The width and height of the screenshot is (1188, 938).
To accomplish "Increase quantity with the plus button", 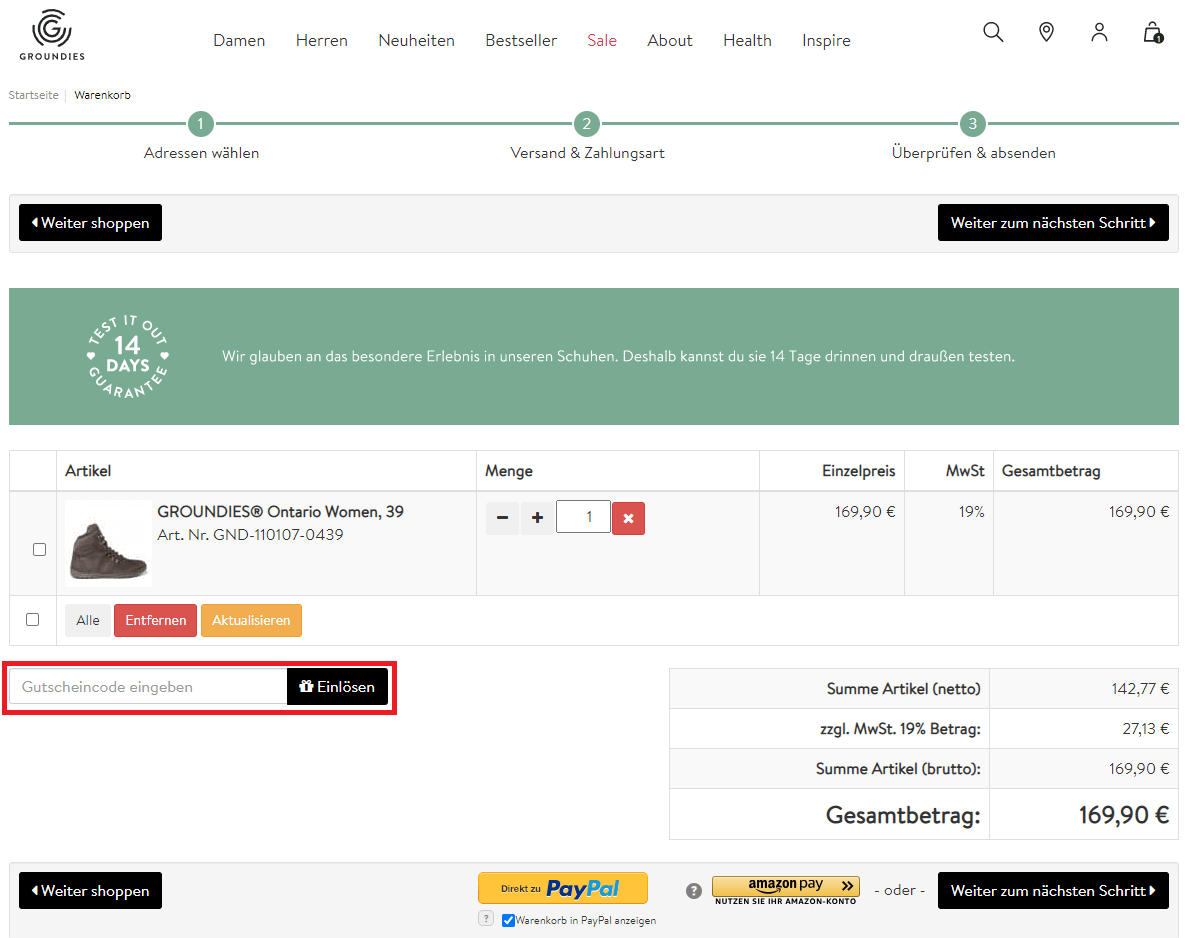I will click(x=537, y=518).
